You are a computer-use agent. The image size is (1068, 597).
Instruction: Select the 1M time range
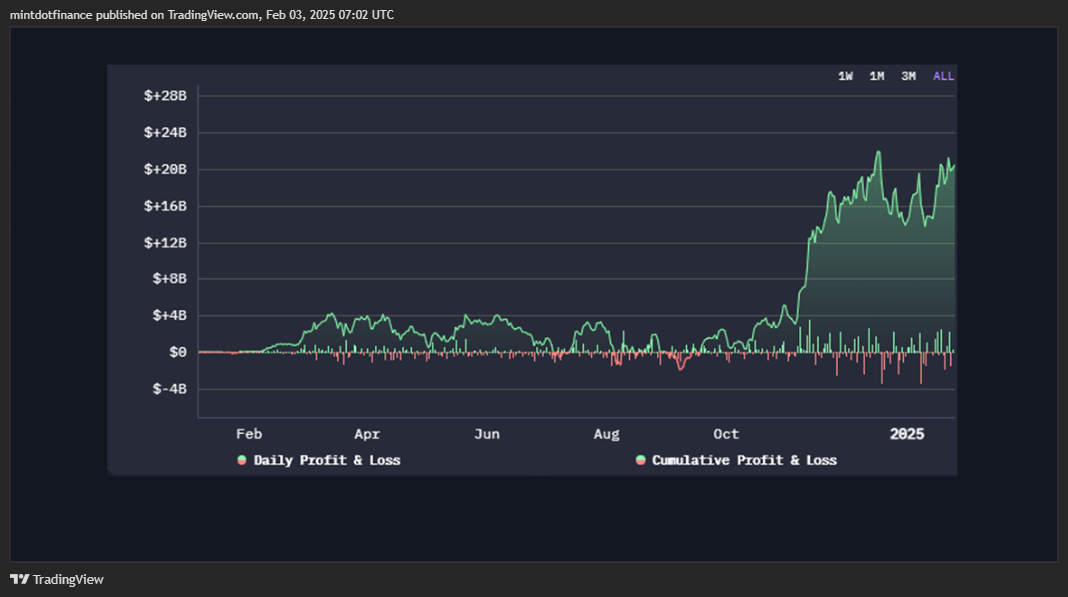[877, 76]
